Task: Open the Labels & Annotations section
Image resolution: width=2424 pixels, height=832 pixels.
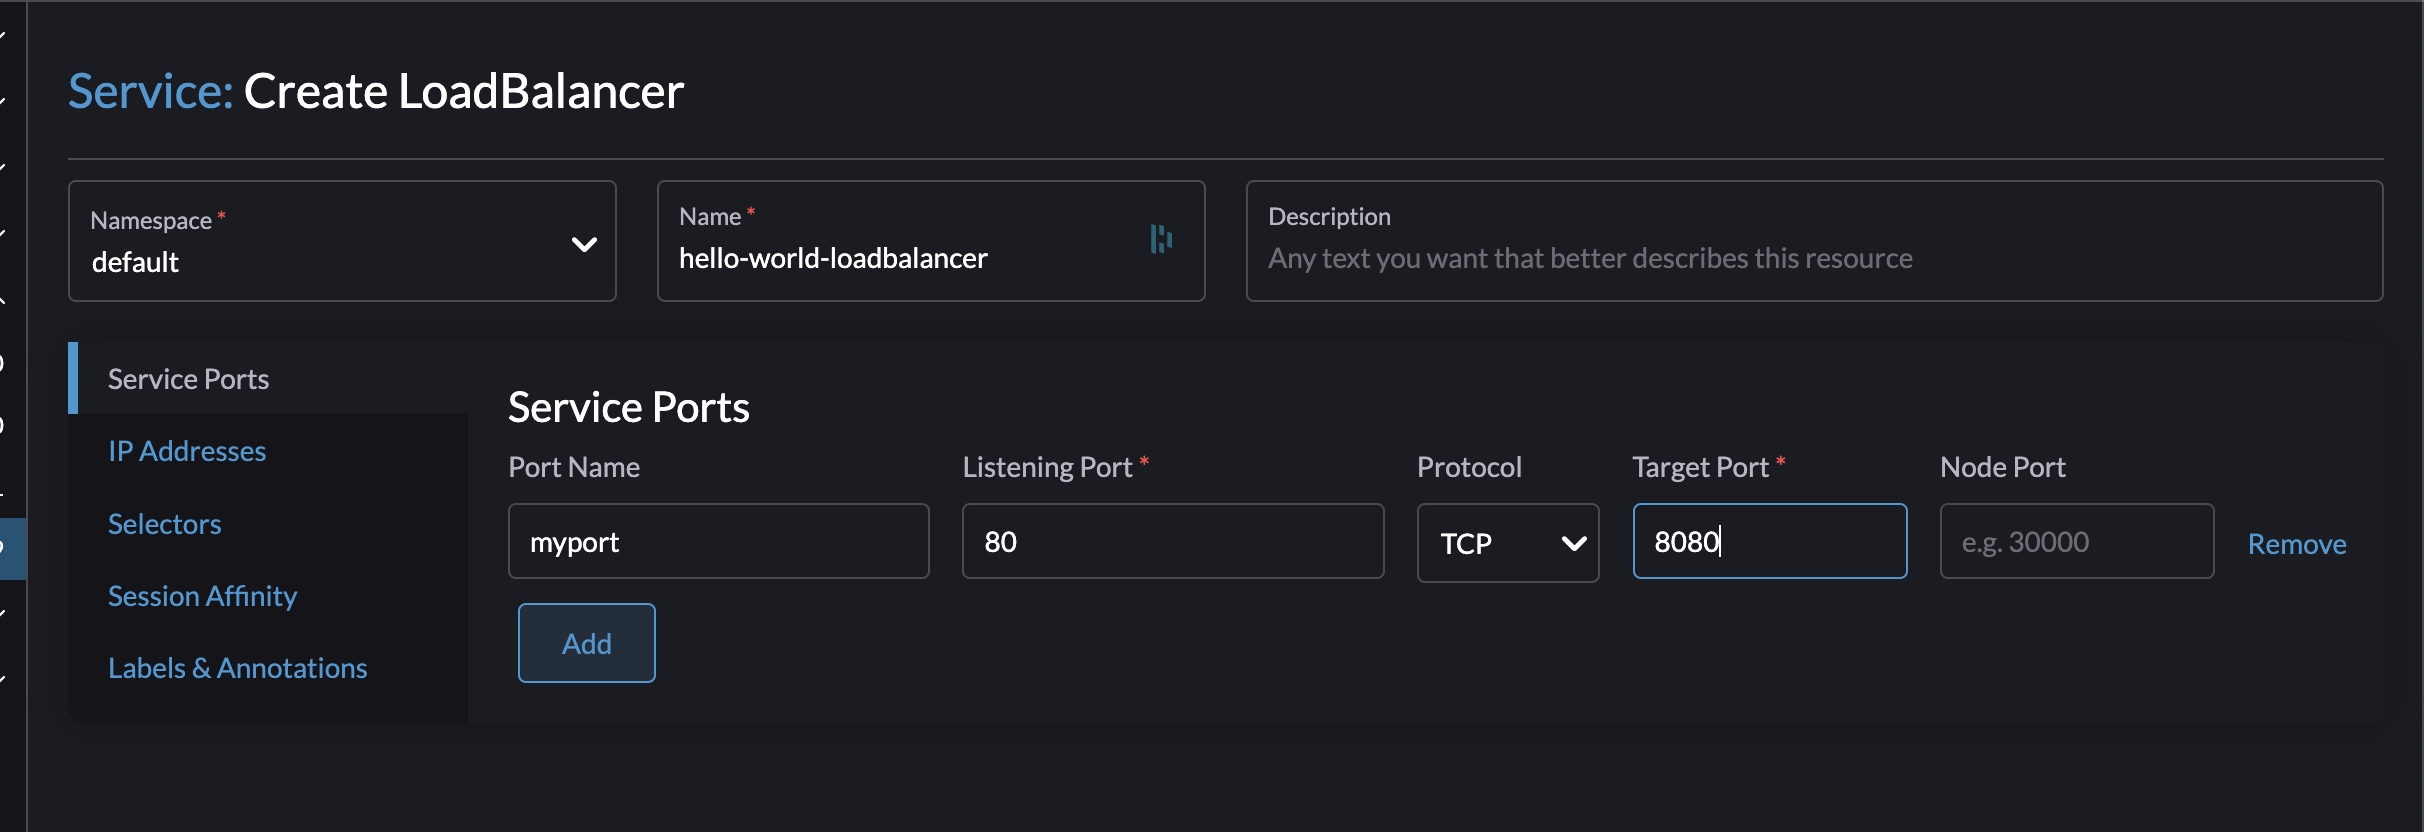Action: click(x=237, y=667)
